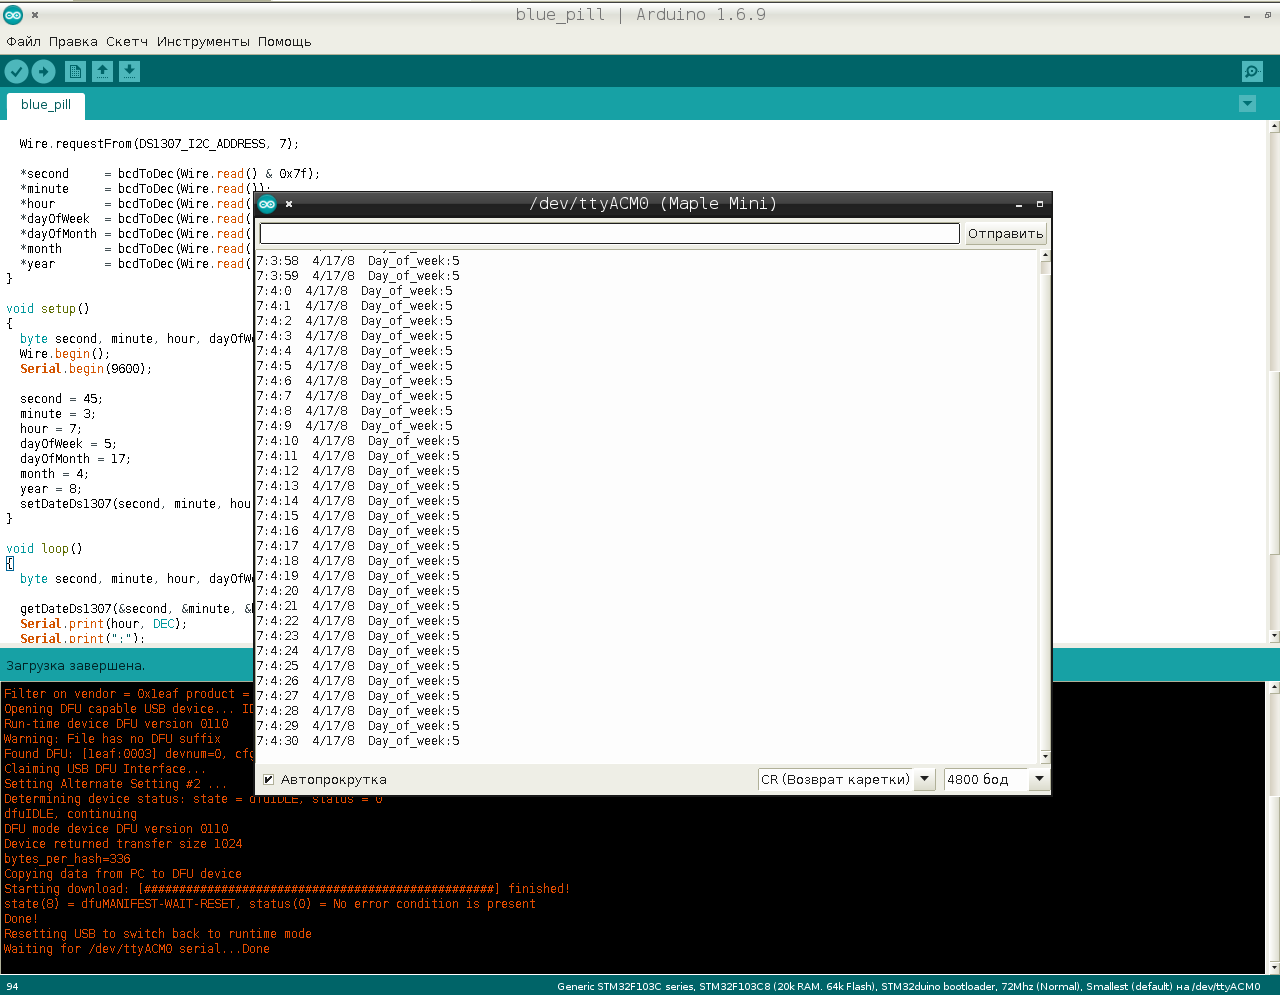Click the 'Copying data from PC to DFU device' line

123,874
